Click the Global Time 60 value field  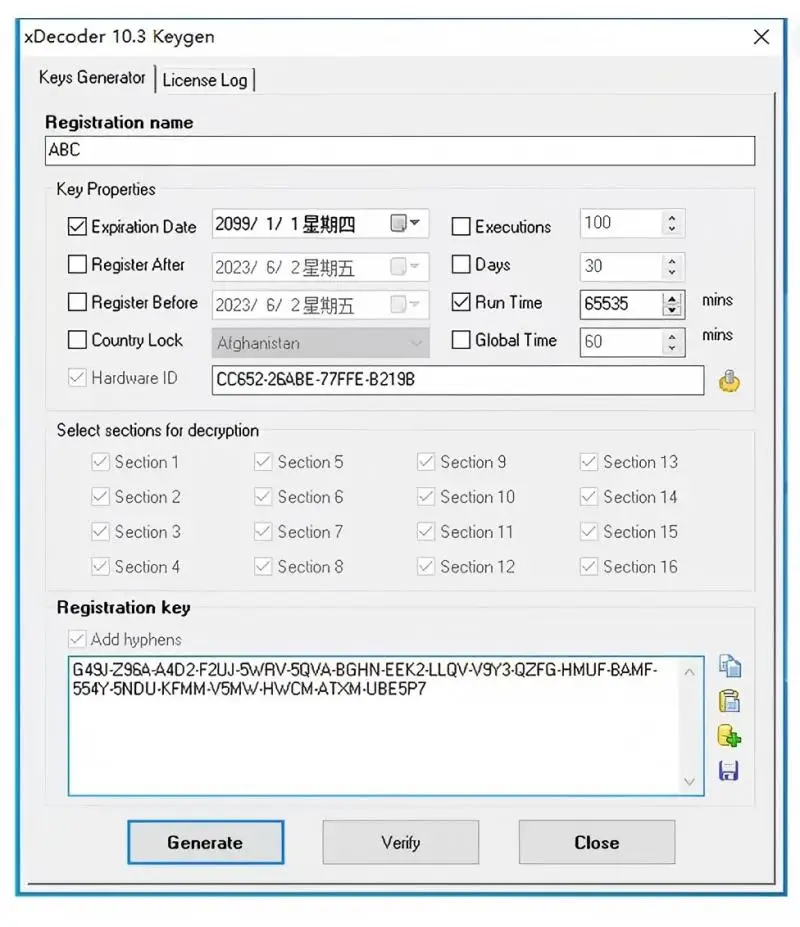click(621, 342)
